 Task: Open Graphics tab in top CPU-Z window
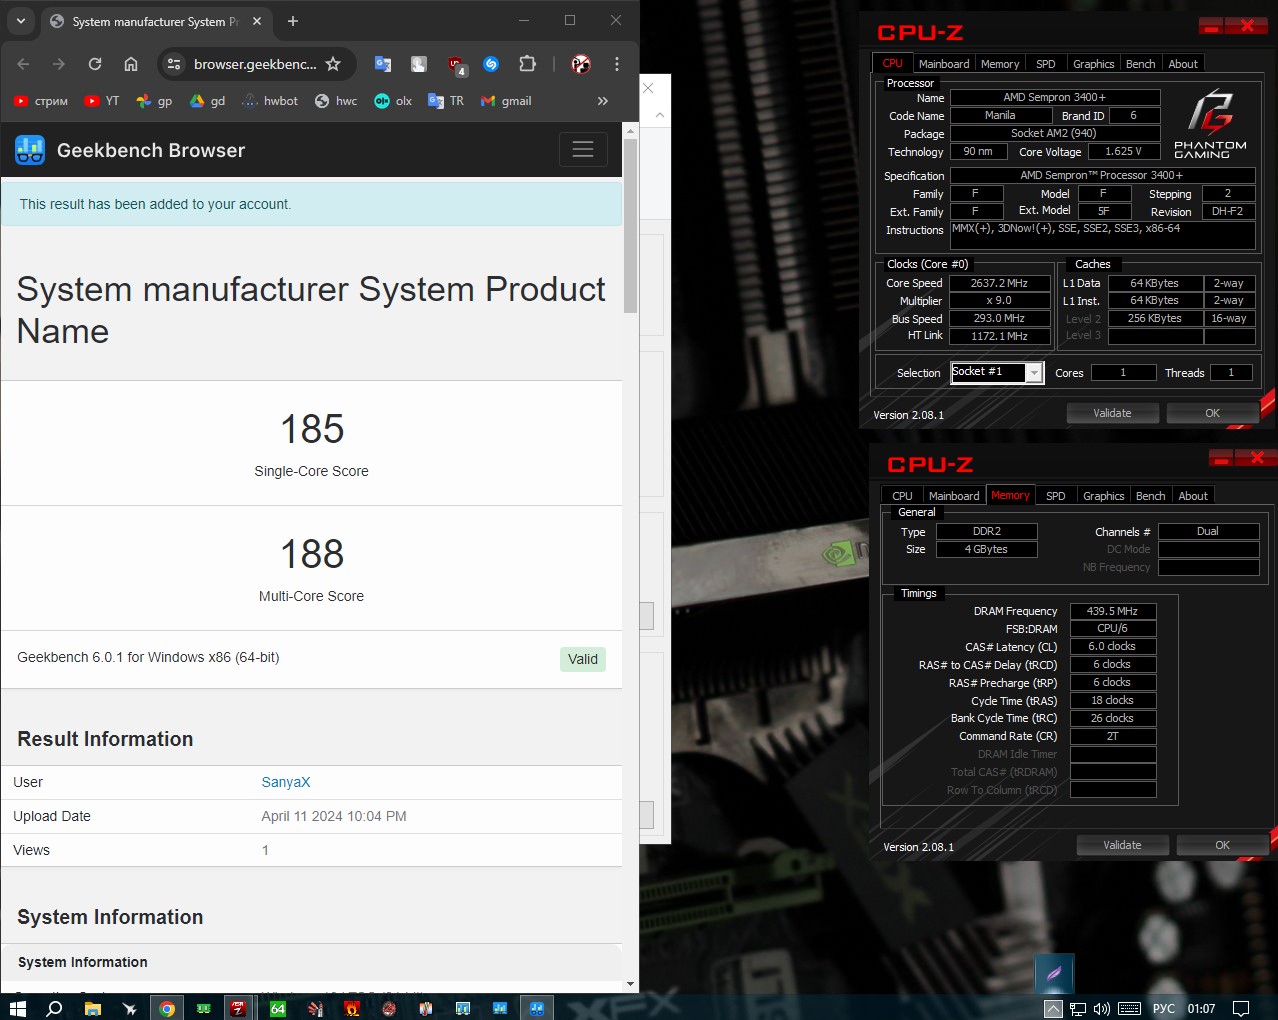point(1093,64)
